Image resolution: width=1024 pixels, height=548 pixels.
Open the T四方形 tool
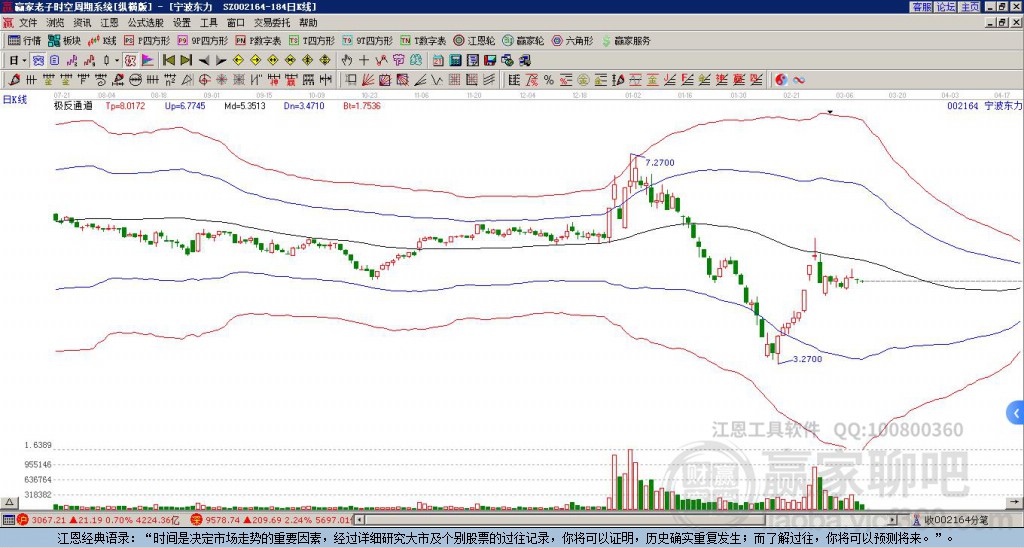pyautogui.click(x=312, y=40)
